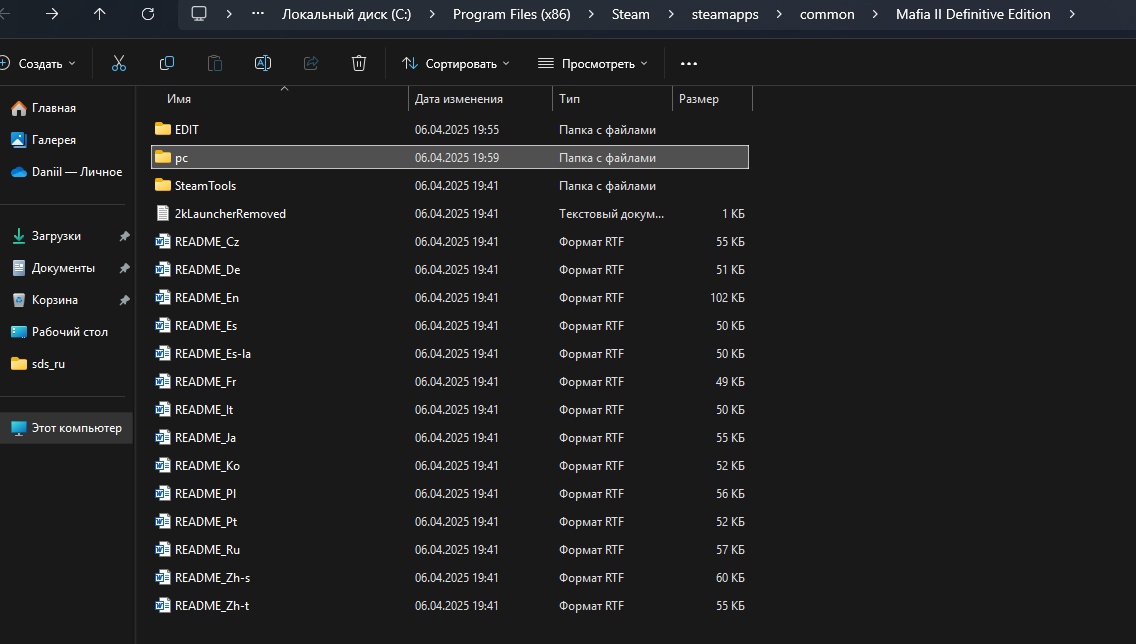
Task: Select Cut scissors icon in toolbar
Action: coord(119,64)
